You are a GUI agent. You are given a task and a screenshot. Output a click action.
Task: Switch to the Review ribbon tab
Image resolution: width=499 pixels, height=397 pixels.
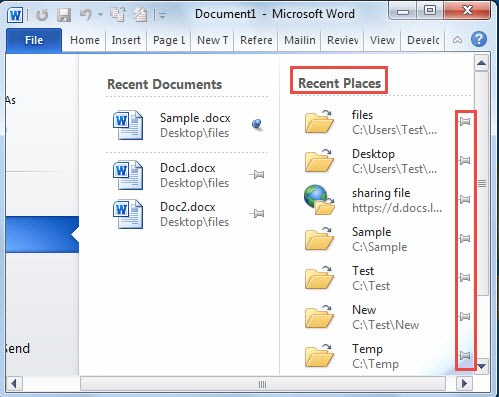tap(342, 40)
